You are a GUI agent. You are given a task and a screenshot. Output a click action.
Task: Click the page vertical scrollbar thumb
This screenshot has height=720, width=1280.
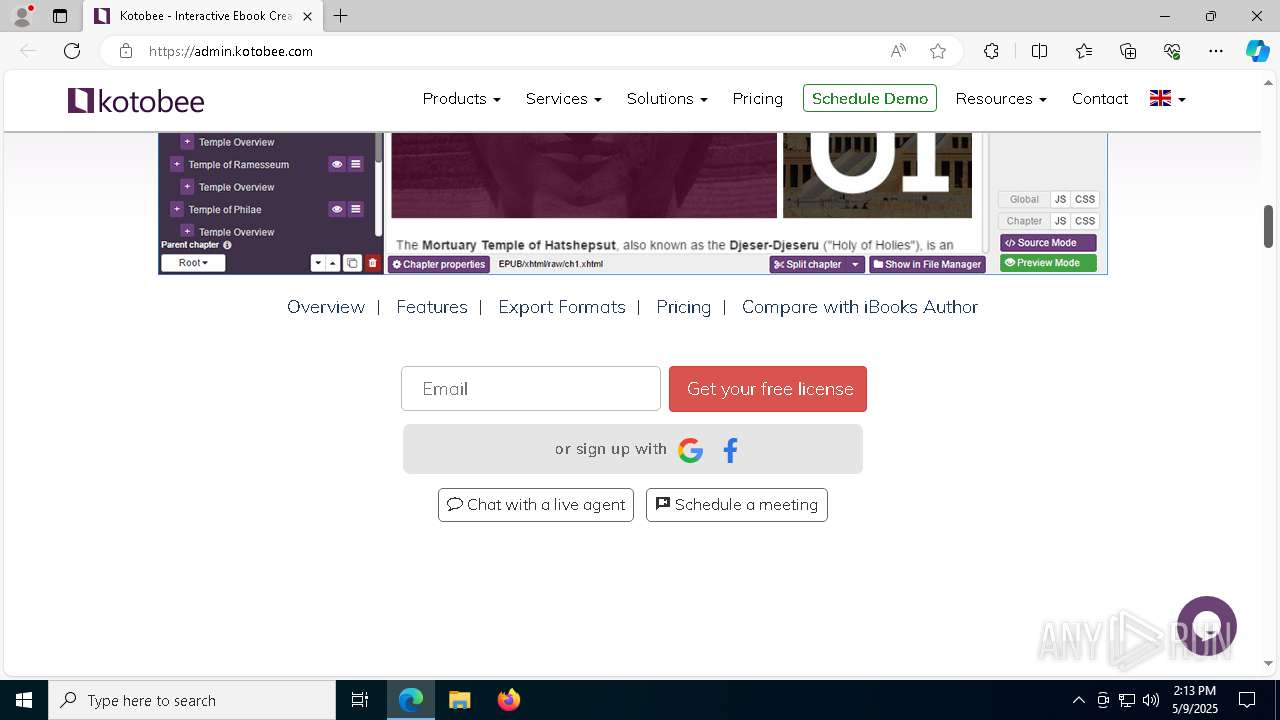point(1268,226)
